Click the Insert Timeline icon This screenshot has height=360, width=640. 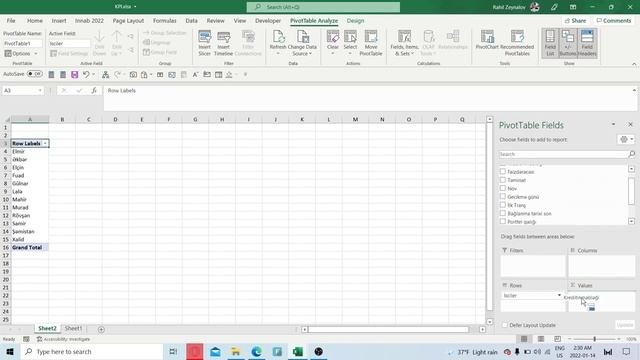point(223,43)
